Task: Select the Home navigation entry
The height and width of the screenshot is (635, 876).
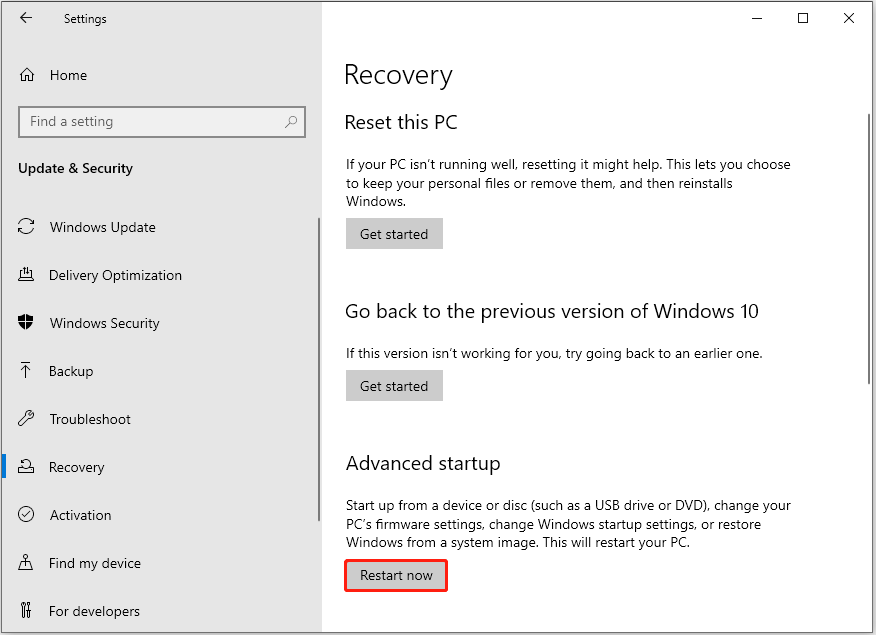Action: tap(68, 74)
